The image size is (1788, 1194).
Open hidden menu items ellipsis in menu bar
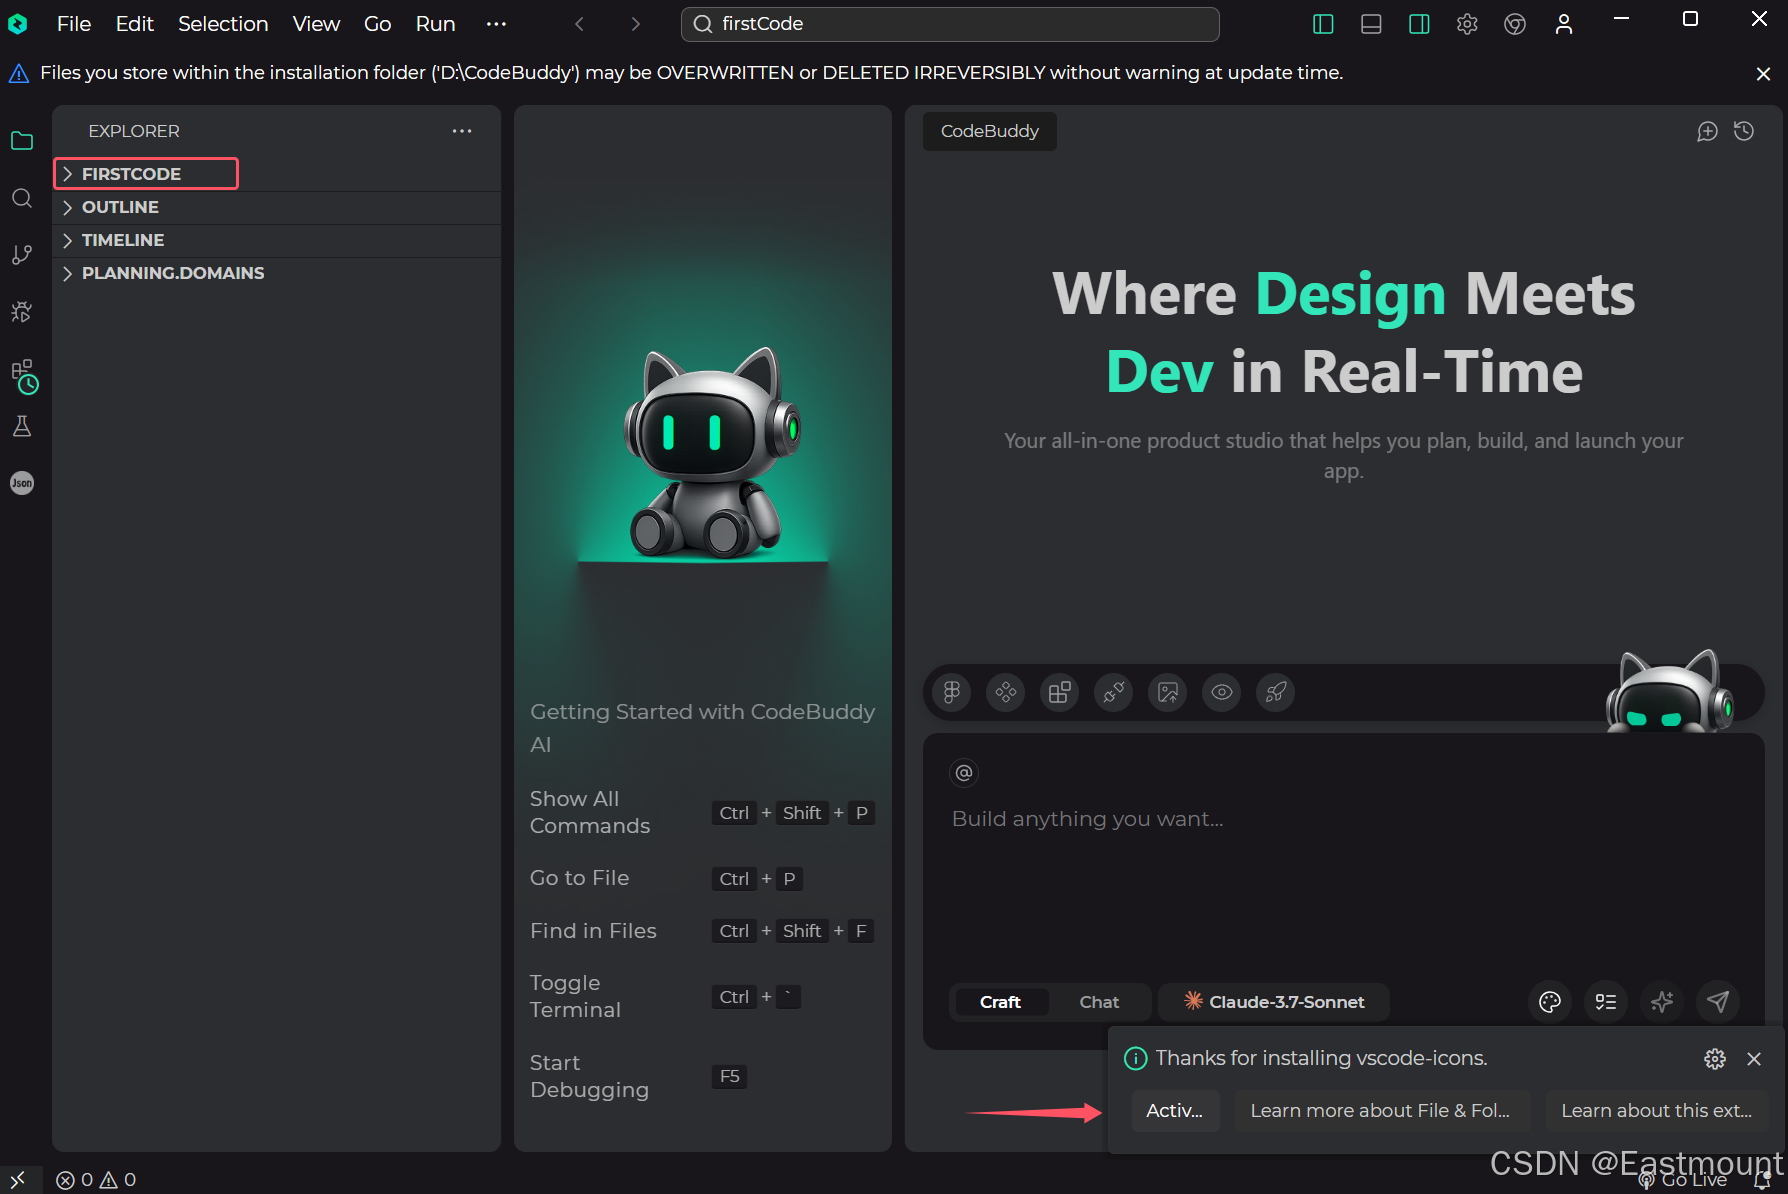tap(496, 24)
